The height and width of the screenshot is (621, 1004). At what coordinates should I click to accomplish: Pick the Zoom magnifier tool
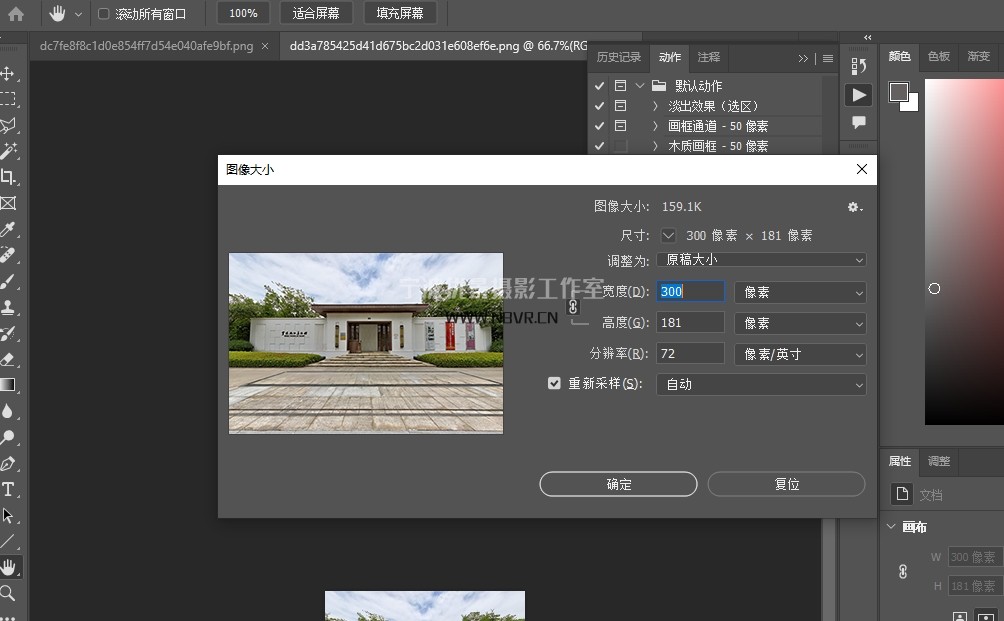coord(8,593)
